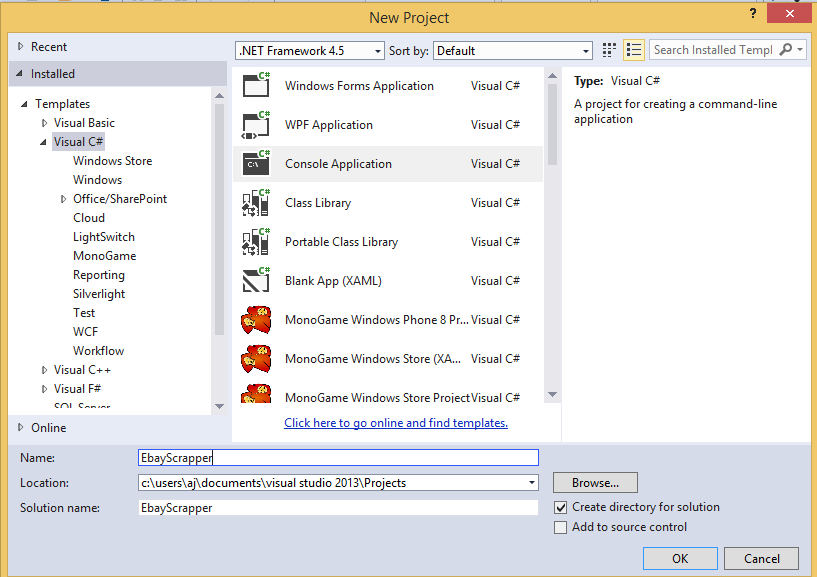Switch to small icons view
This screenshot has width=817, height=577.
tap(609, 50)
